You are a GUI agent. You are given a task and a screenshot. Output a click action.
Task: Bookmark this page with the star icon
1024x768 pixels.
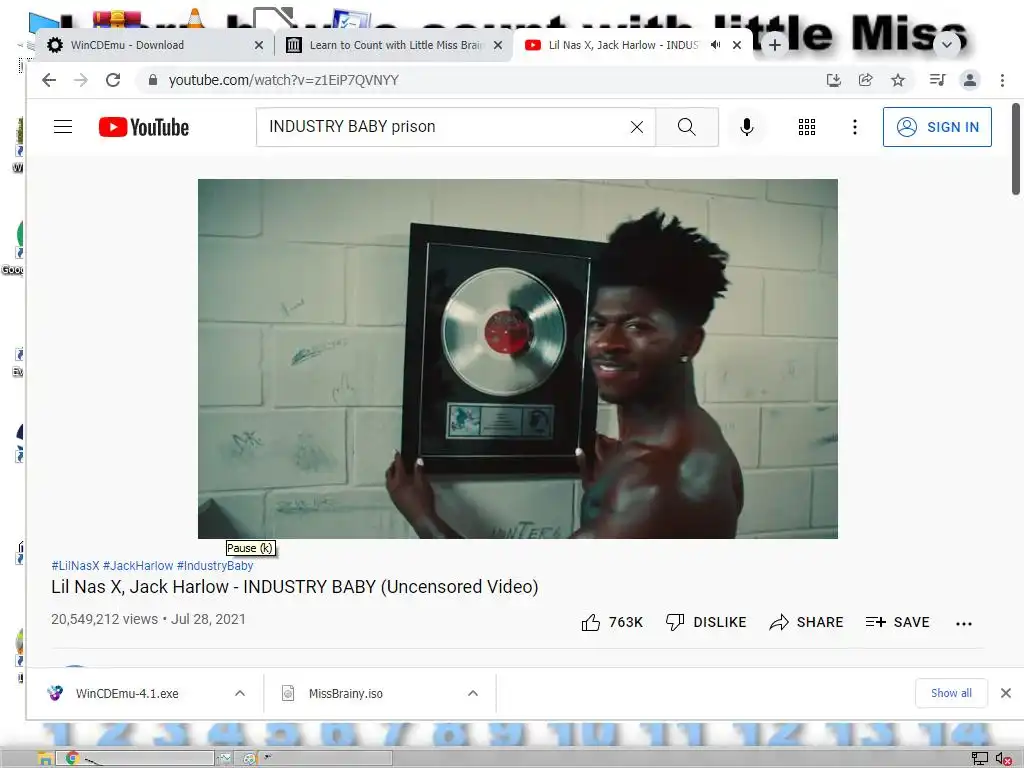(898, 80)
